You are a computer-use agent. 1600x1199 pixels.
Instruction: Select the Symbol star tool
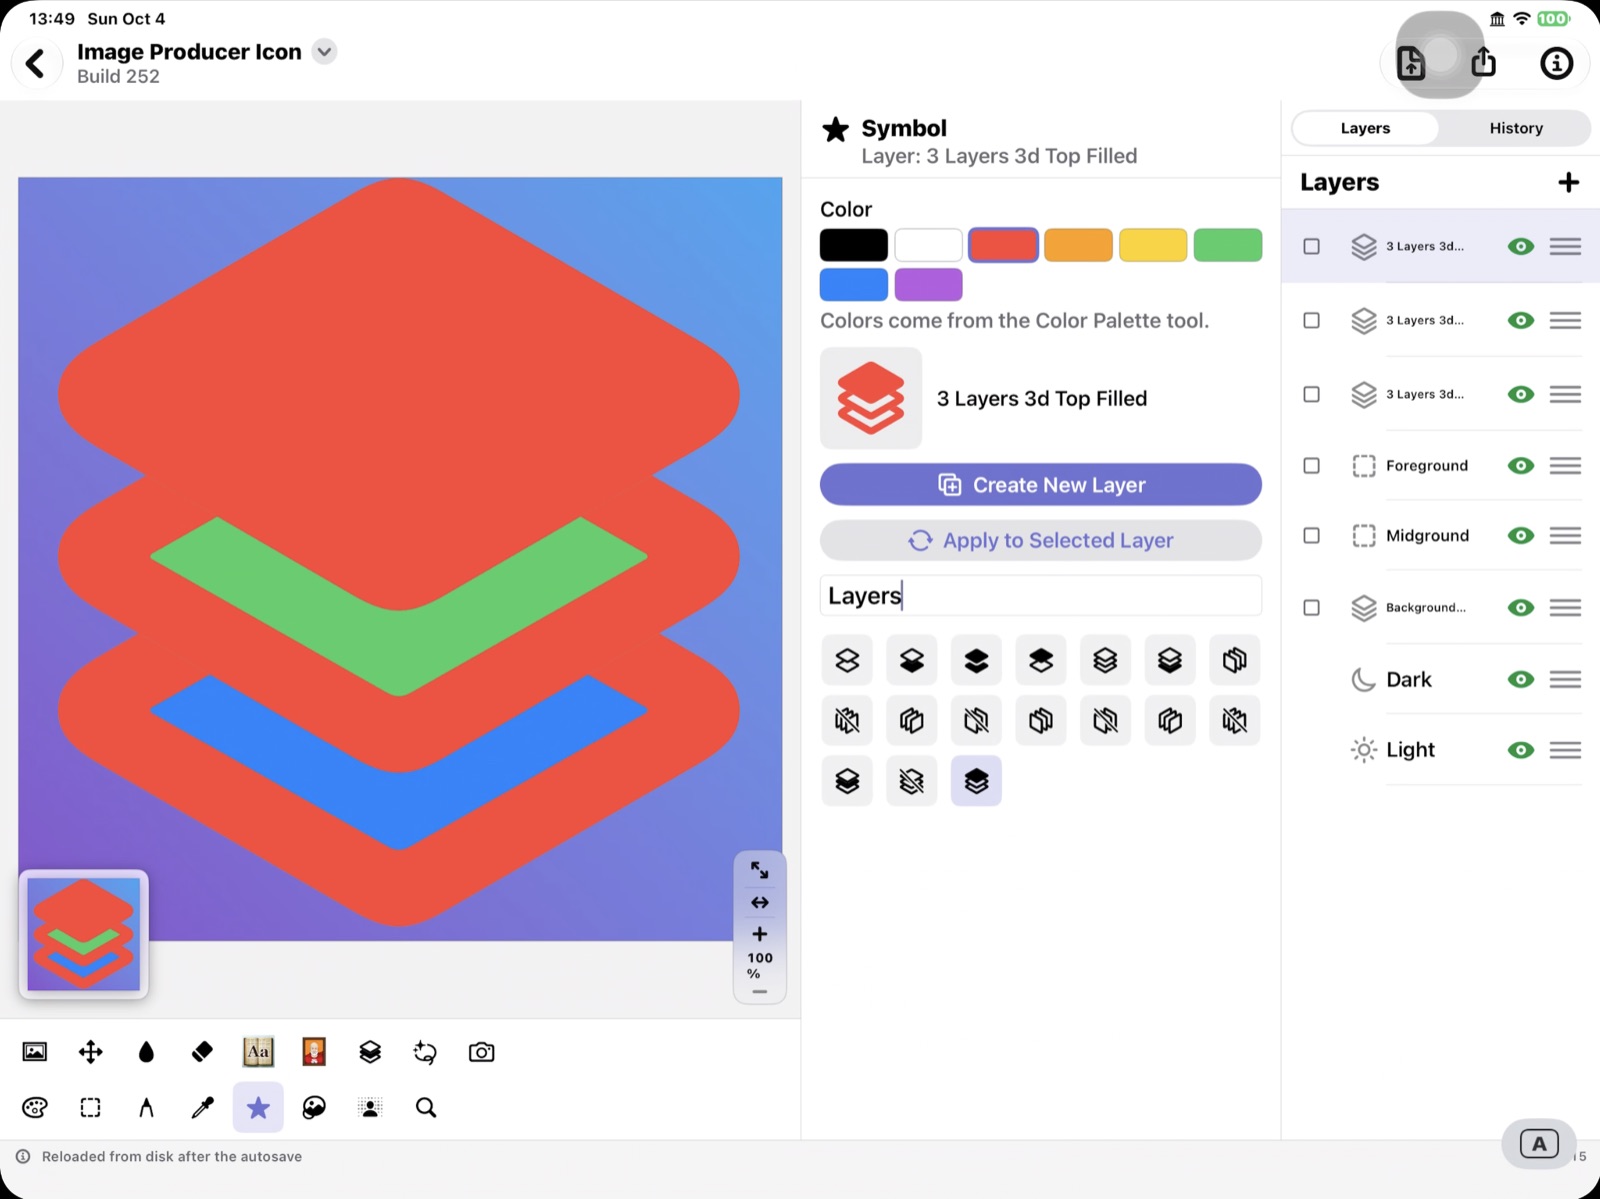[x=258, y=1107]
